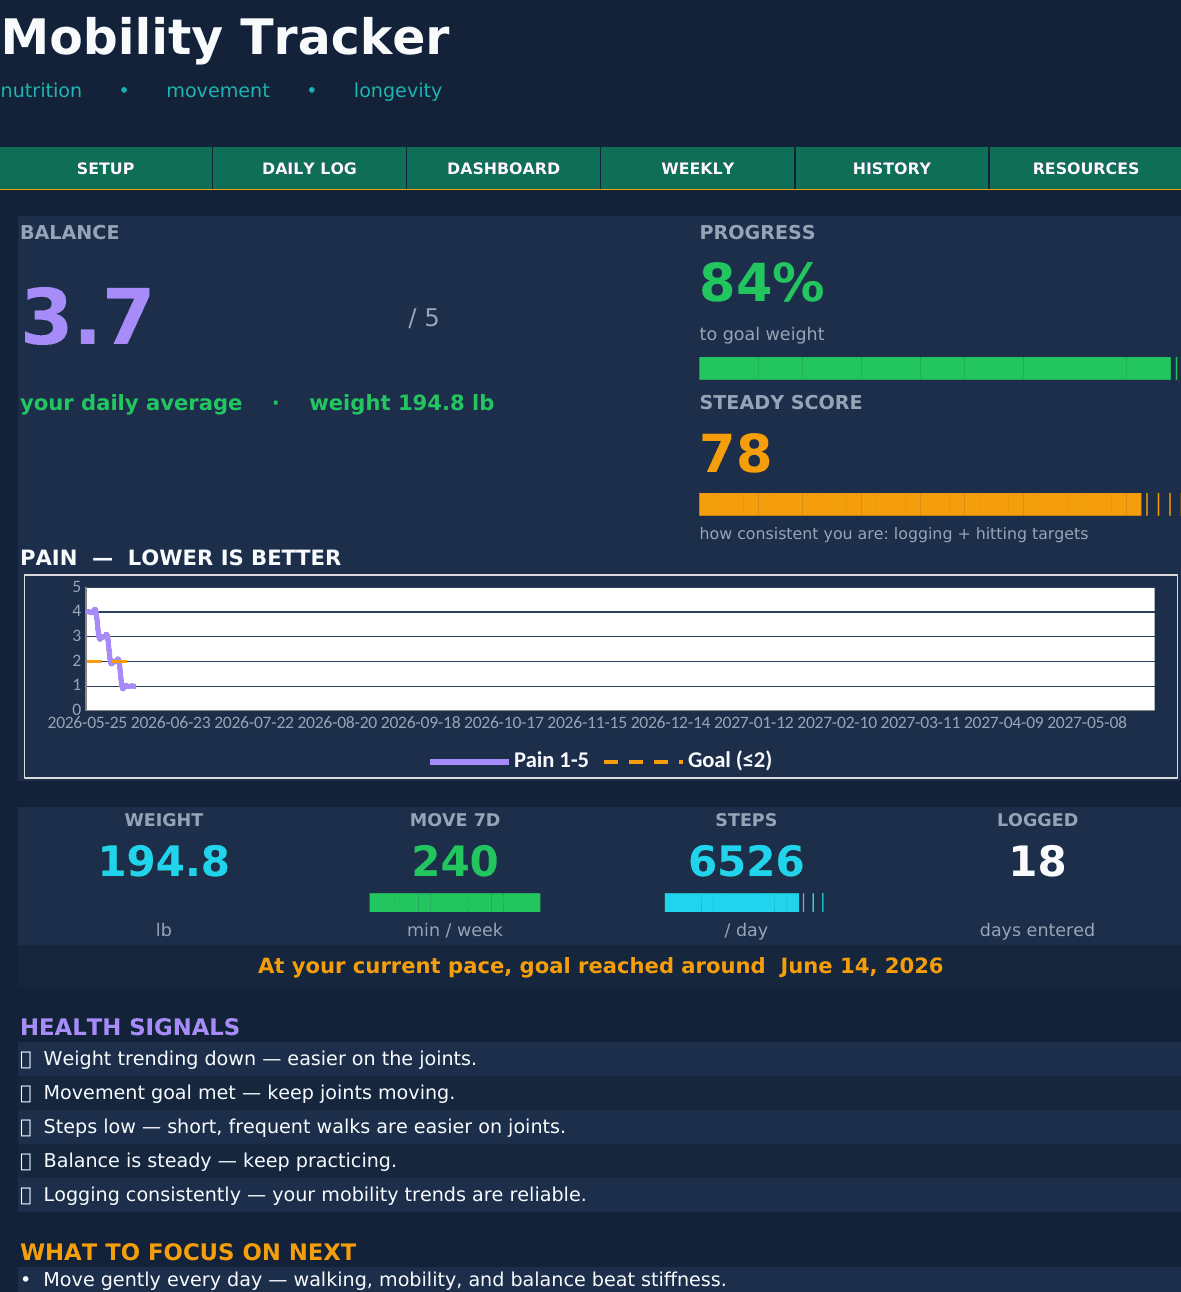Click 'Steps low' health signal row
The width and height of the screenshot is (1181, 1292).
pos(599,1127)
